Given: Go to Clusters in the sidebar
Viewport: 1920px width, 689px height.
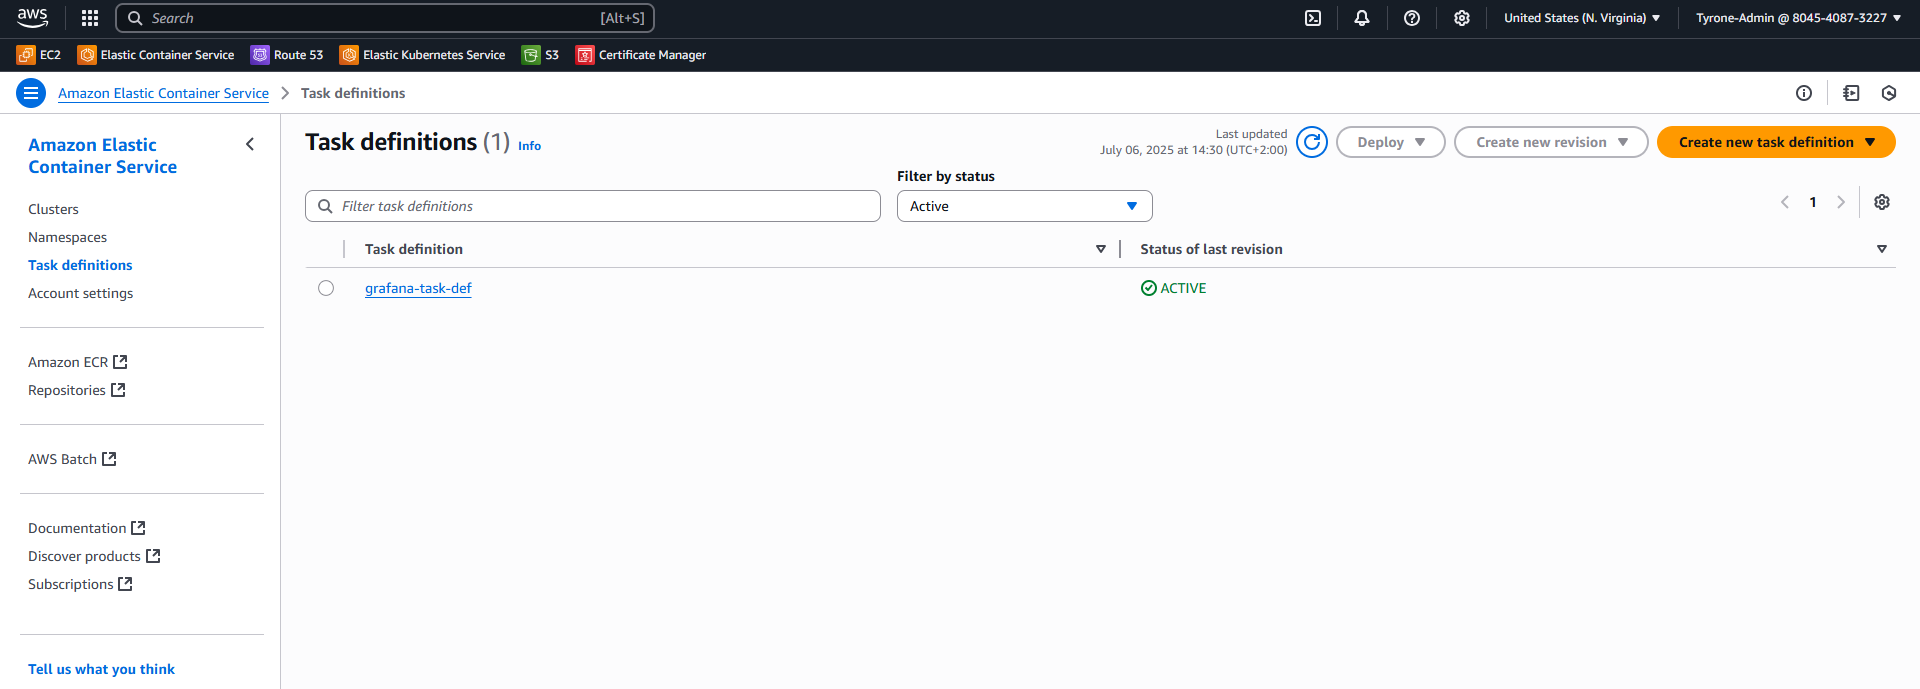Looking at the screenshot, I should click(x=53, y=209).
